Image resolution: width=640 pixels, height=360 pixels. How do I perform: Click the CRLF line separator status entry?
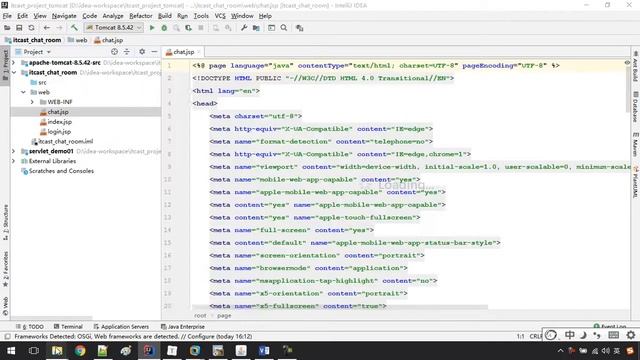coord(535,336)
